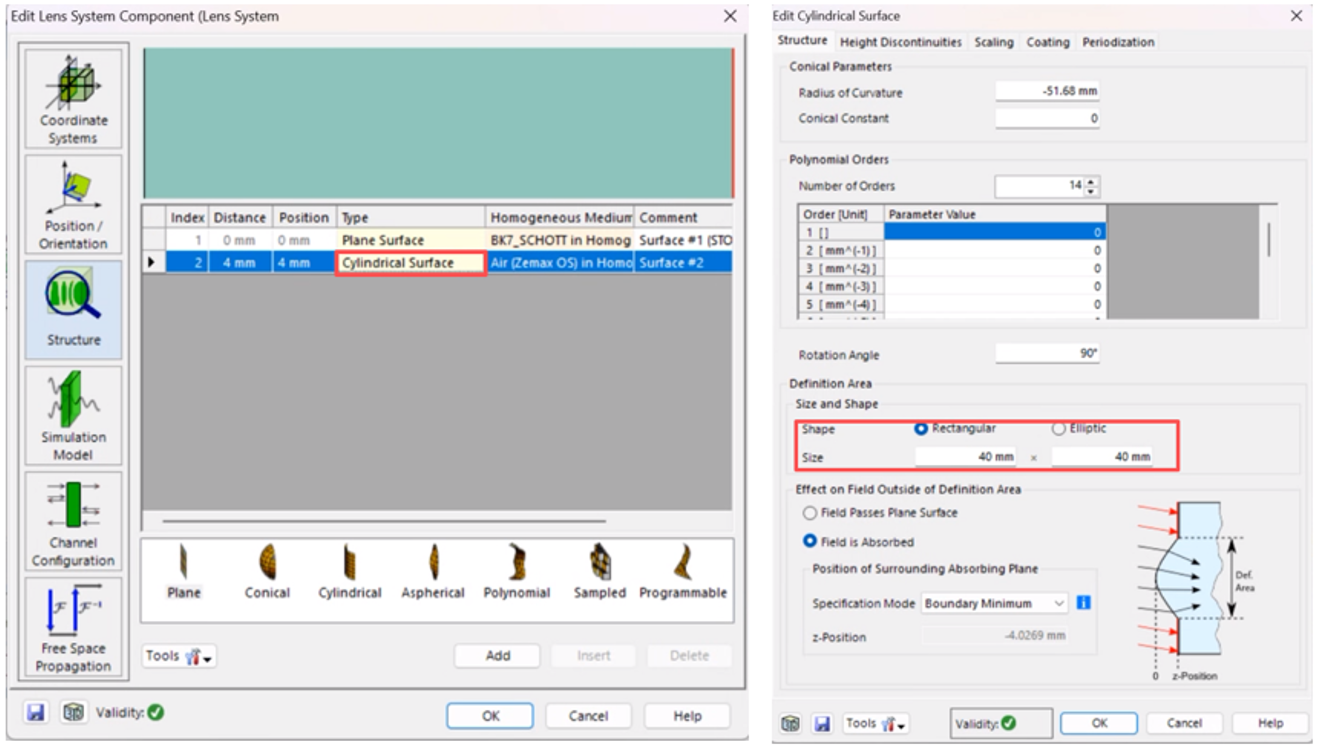
Task: Open the Channel Configuration page
Action: (74, 521)
